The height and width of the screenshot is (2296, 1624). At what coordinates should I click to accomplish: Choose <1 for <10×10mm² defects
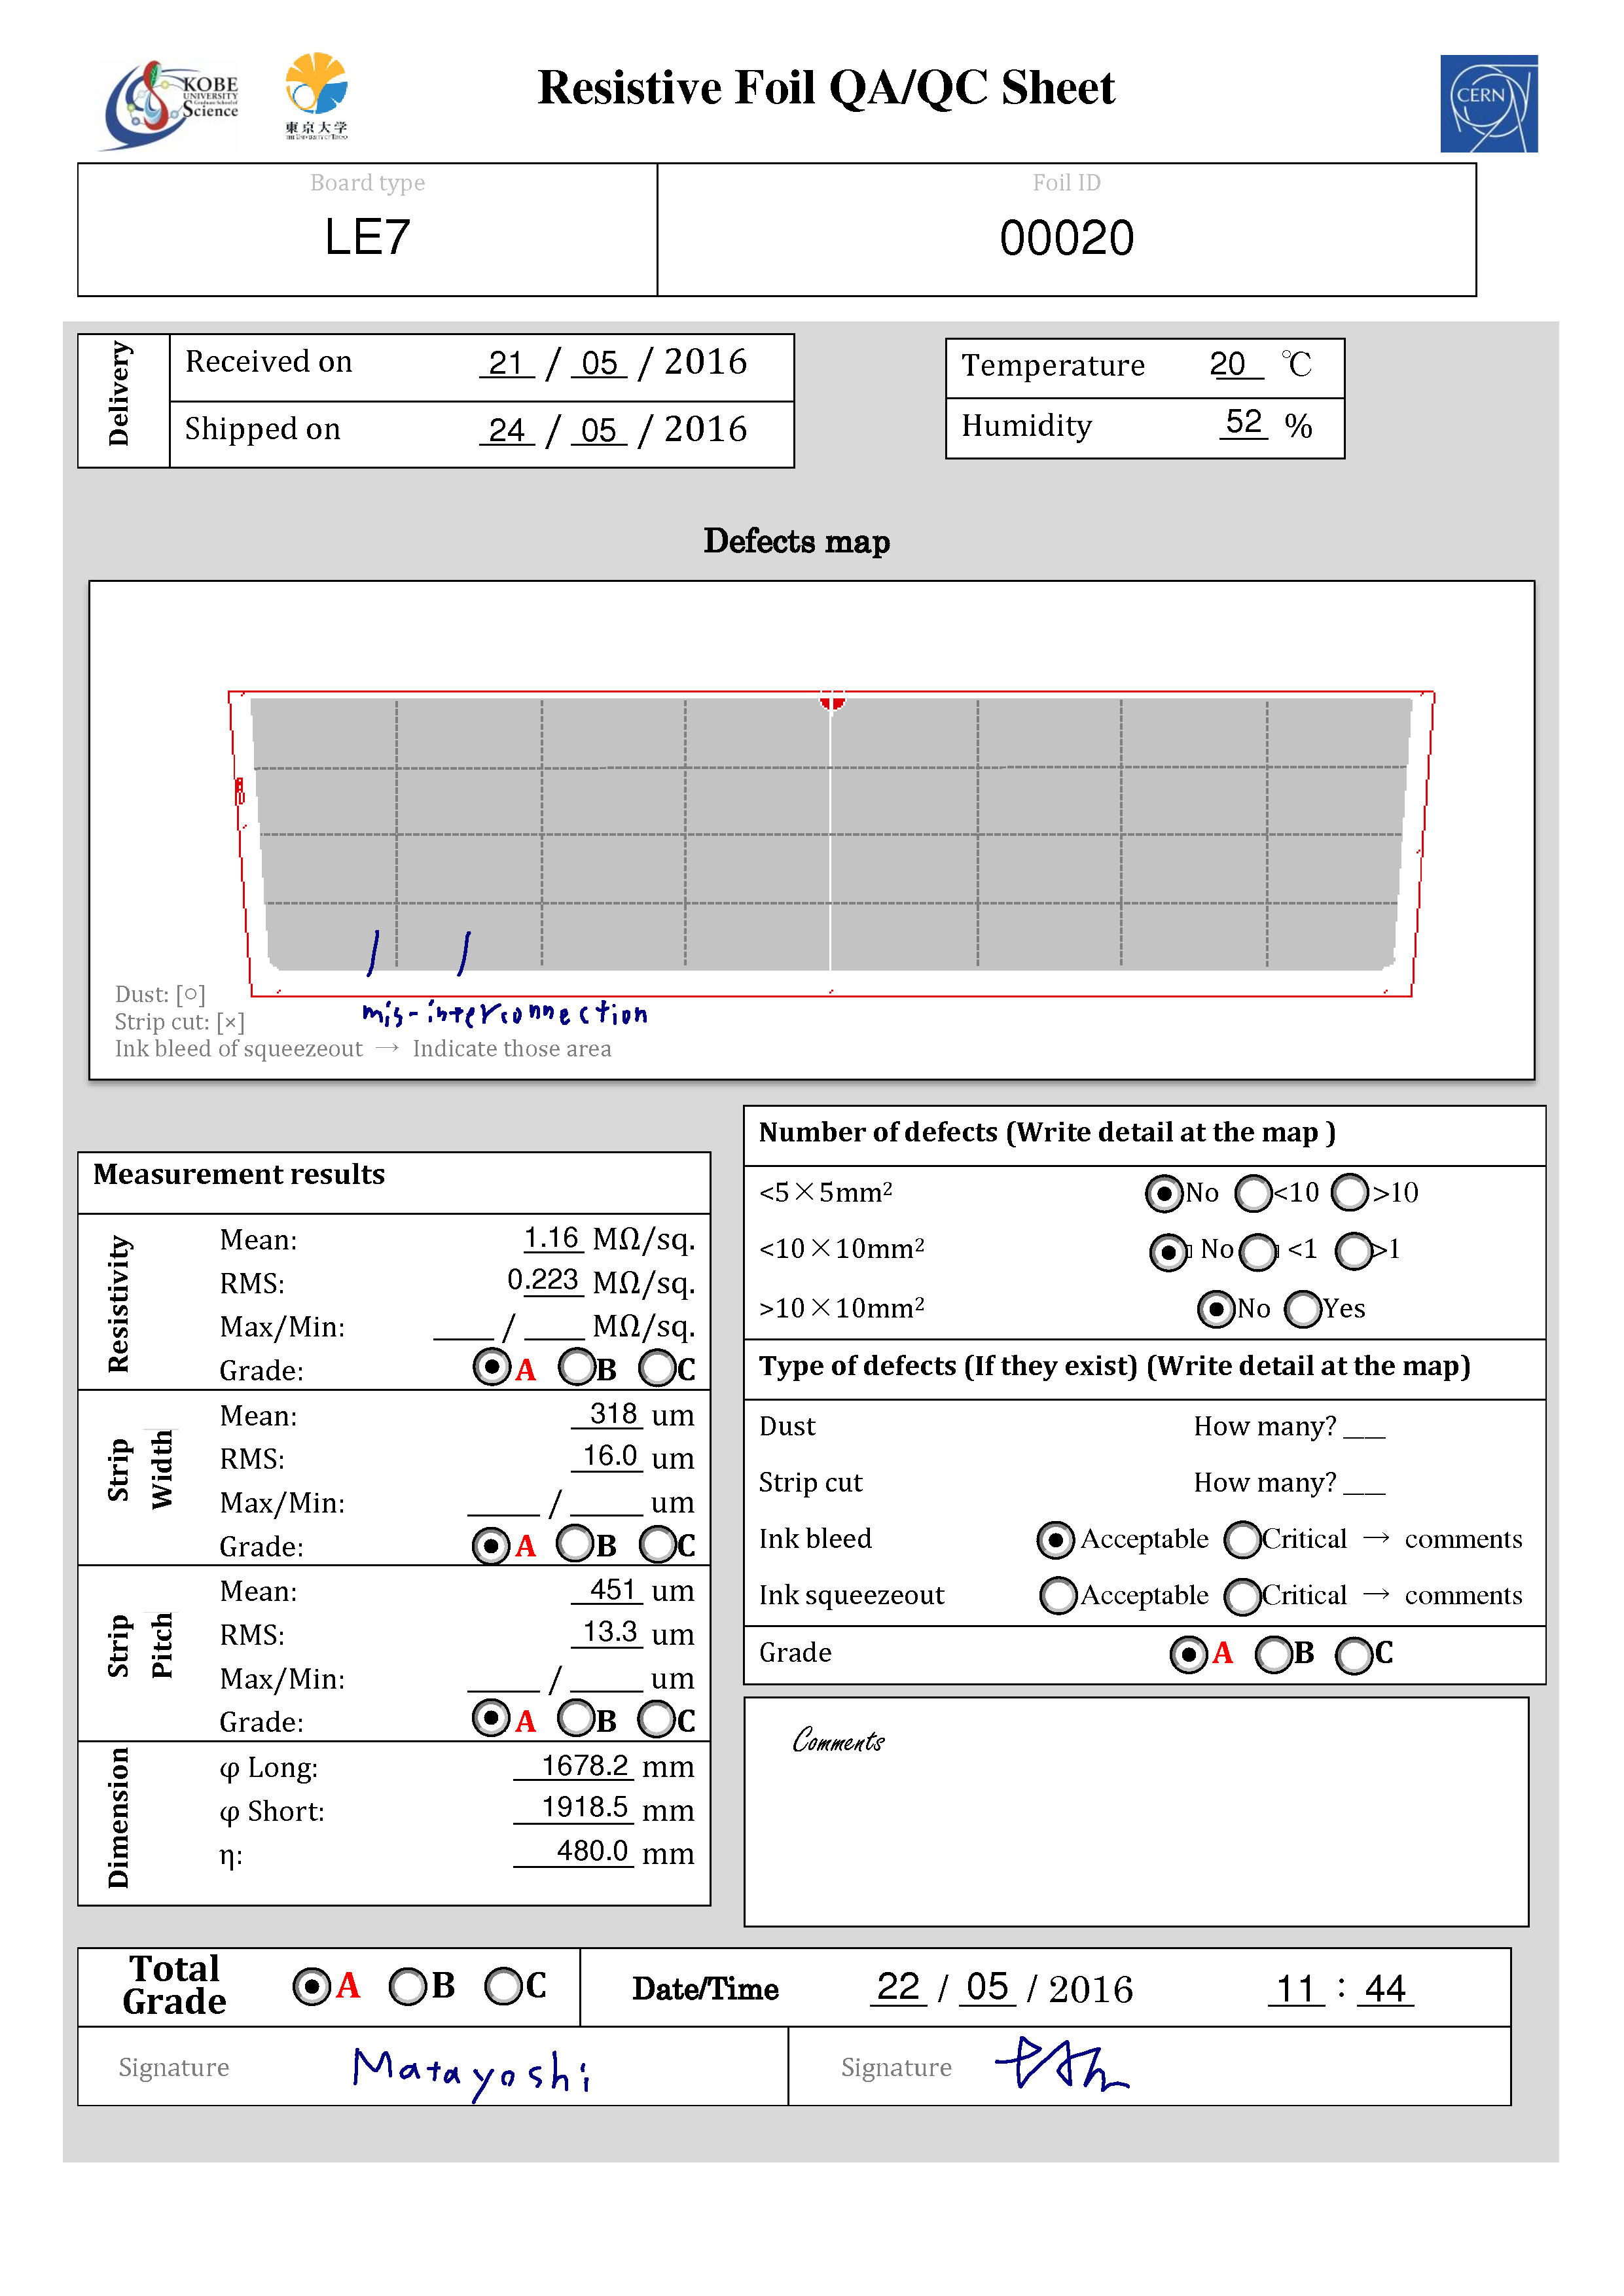point(1258,1251)
